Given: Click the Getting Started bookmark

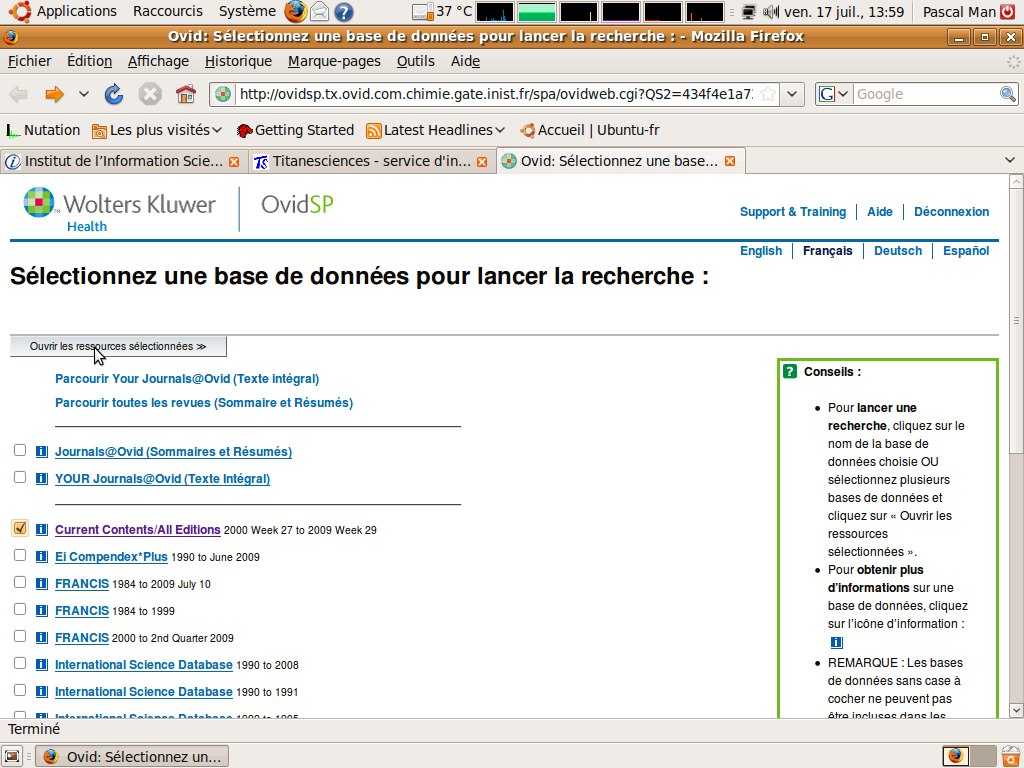Looking at the screenshot, I should 295,131.
